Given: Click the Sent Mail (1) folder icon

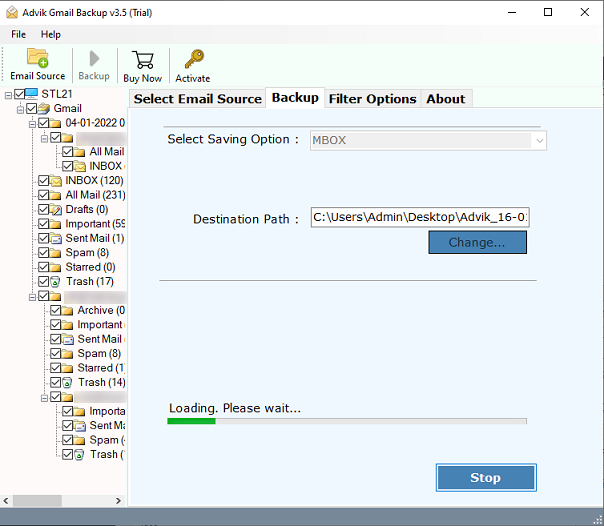Looking at the screenshot, I should [56, 238].
